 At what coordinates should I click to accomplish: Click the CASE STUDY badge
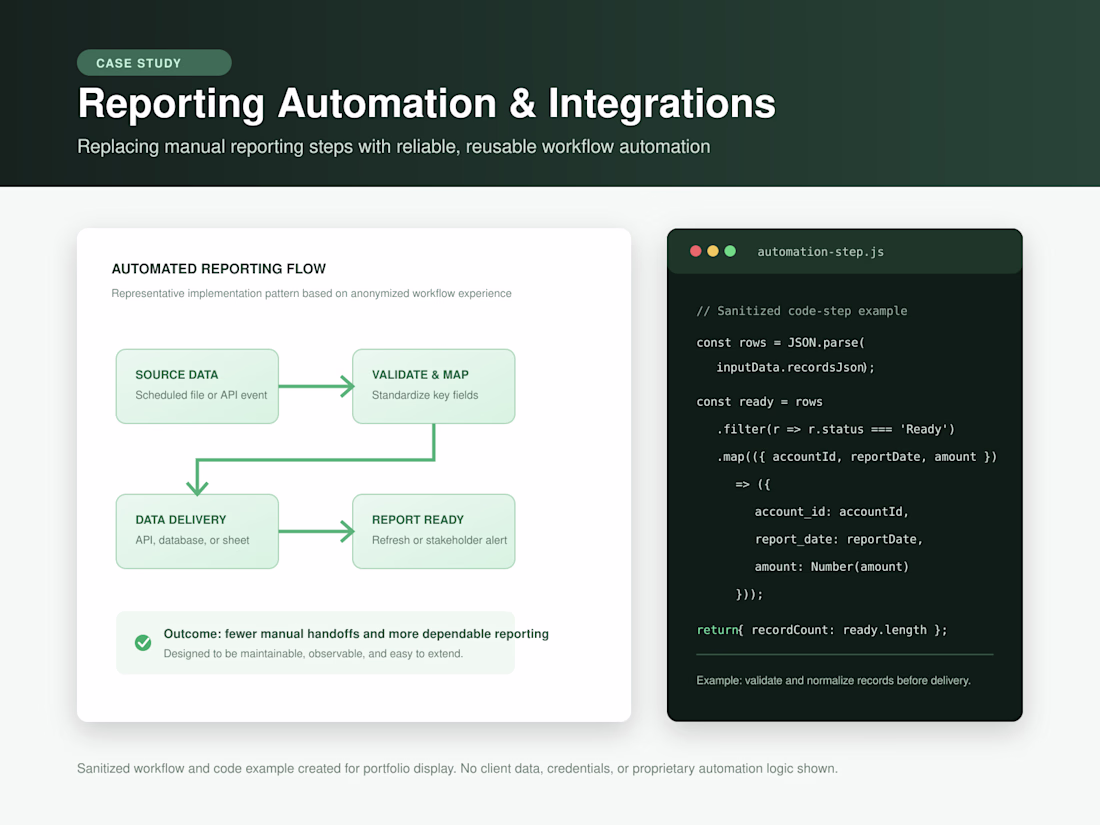coord(154,63)
